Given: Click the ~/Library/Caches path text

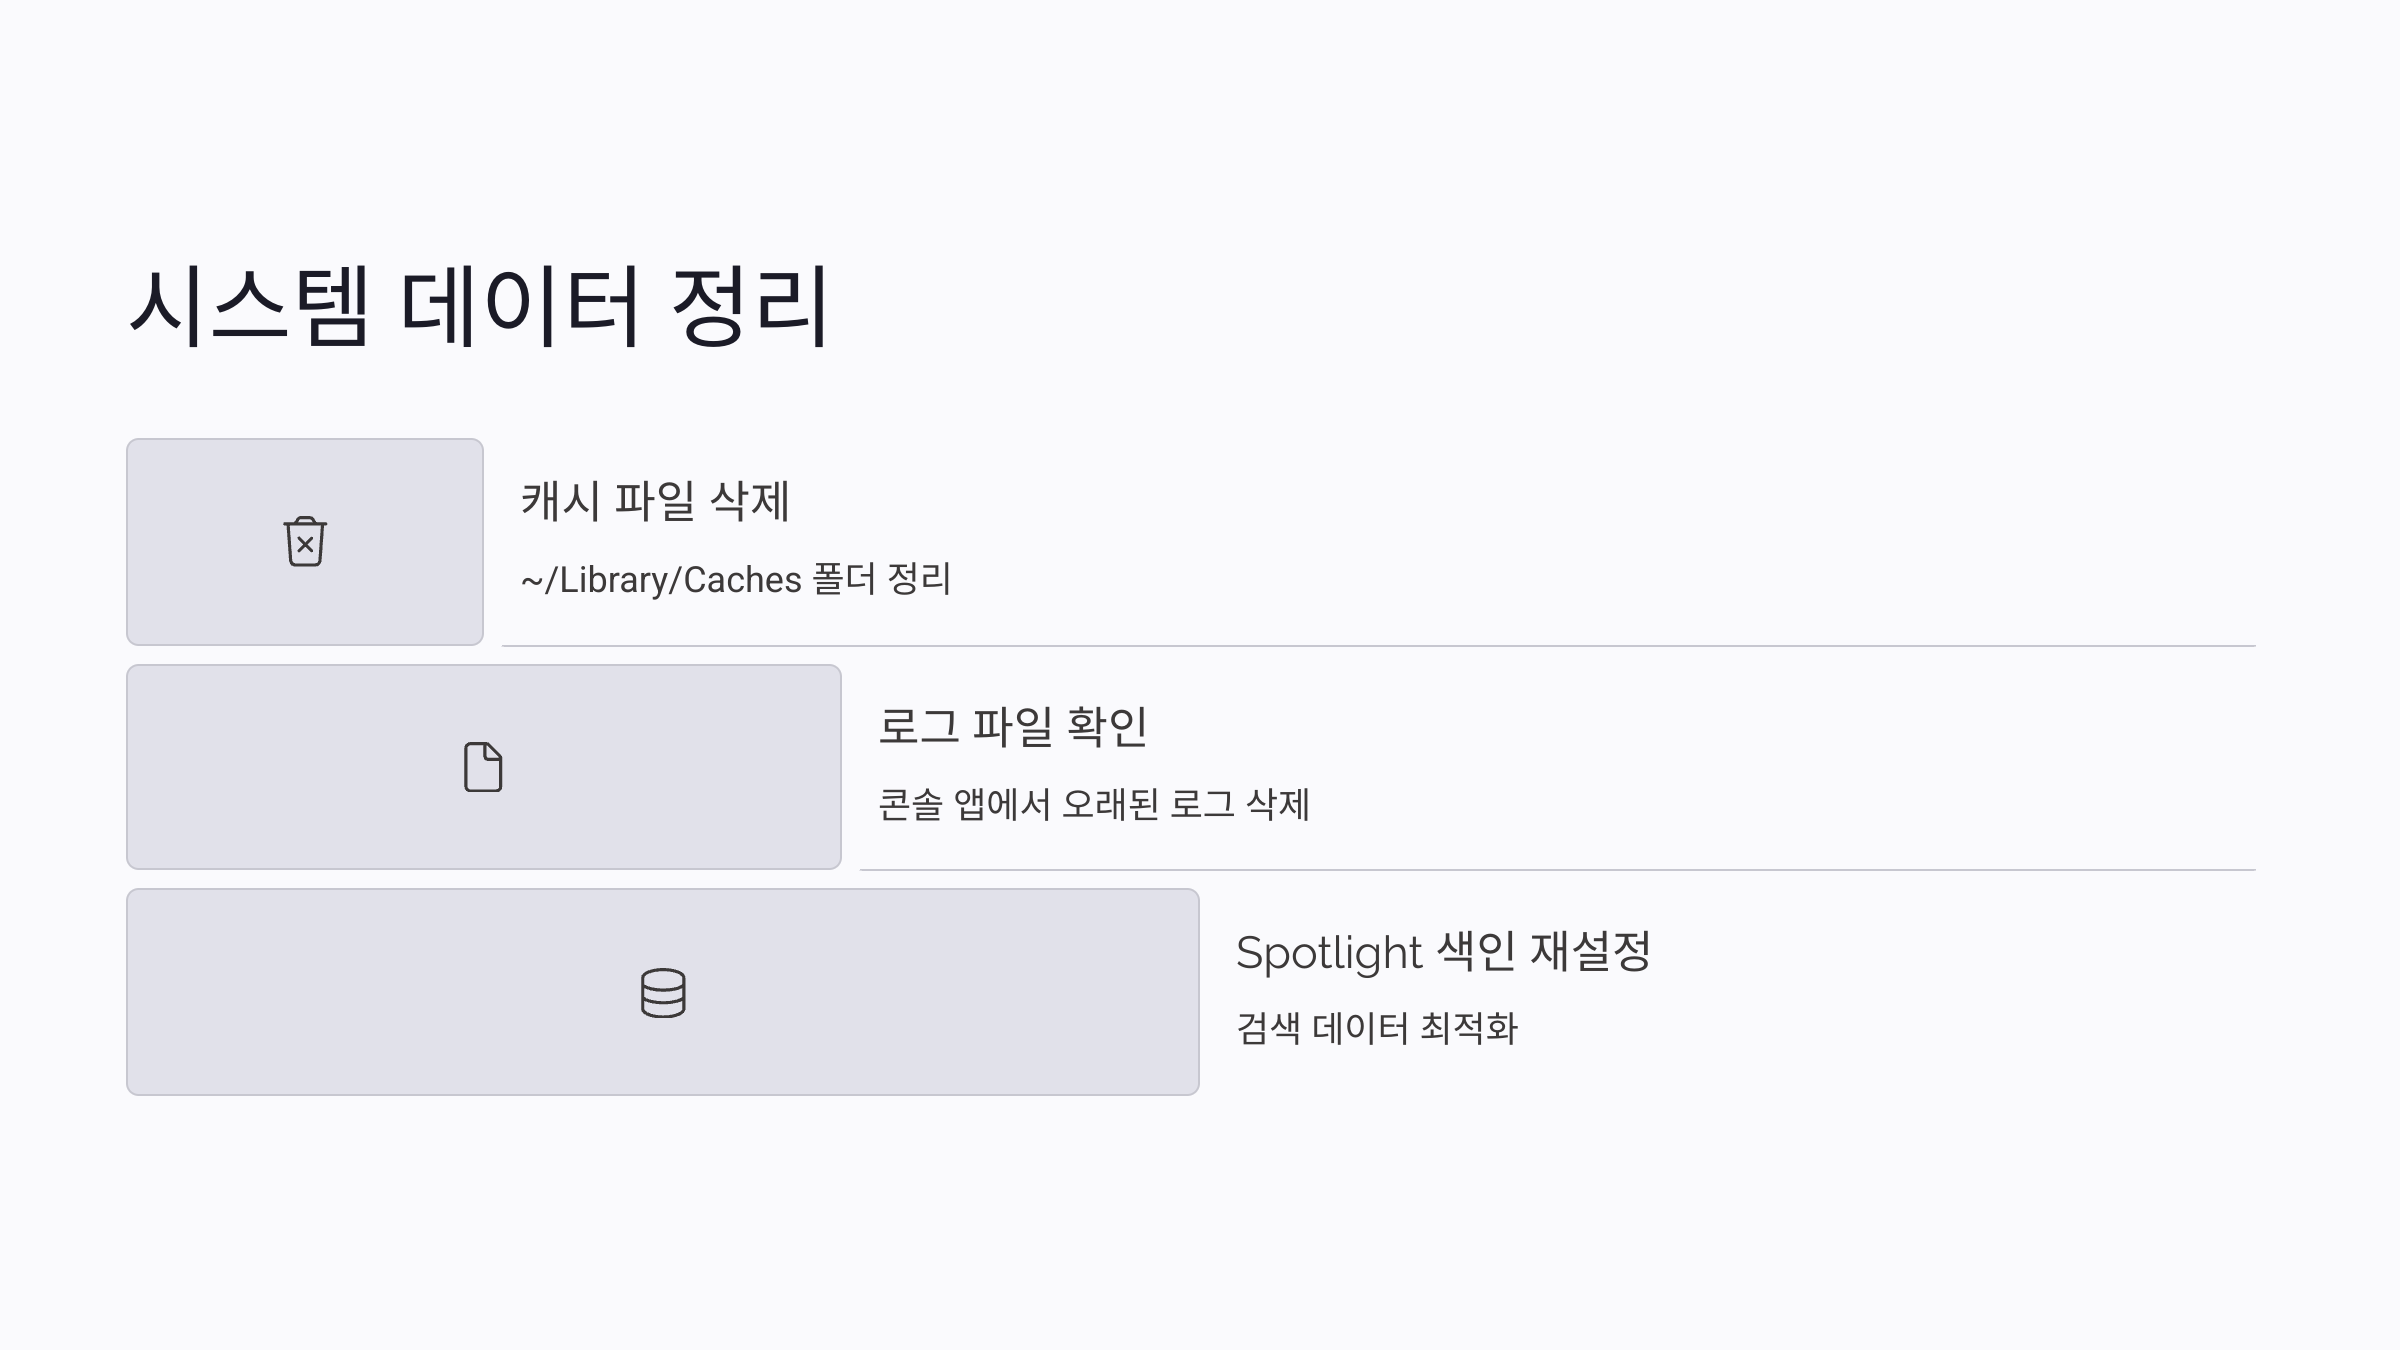Looking at the screenshot, I should pos(661,580).
